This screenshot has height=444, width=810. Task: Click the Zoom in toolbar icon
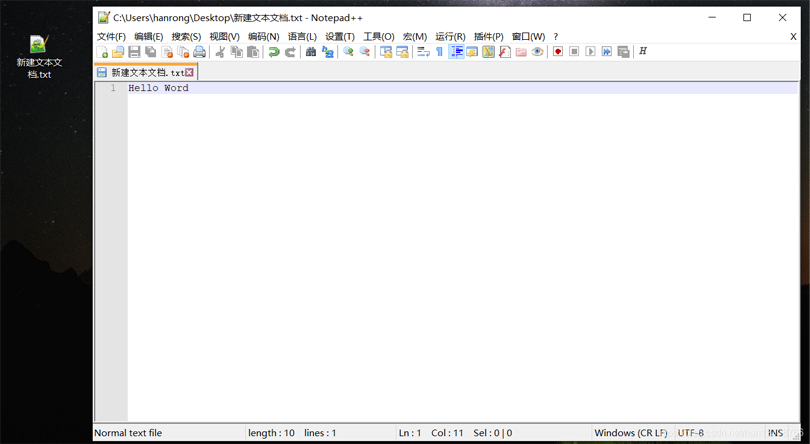point(348,52)
